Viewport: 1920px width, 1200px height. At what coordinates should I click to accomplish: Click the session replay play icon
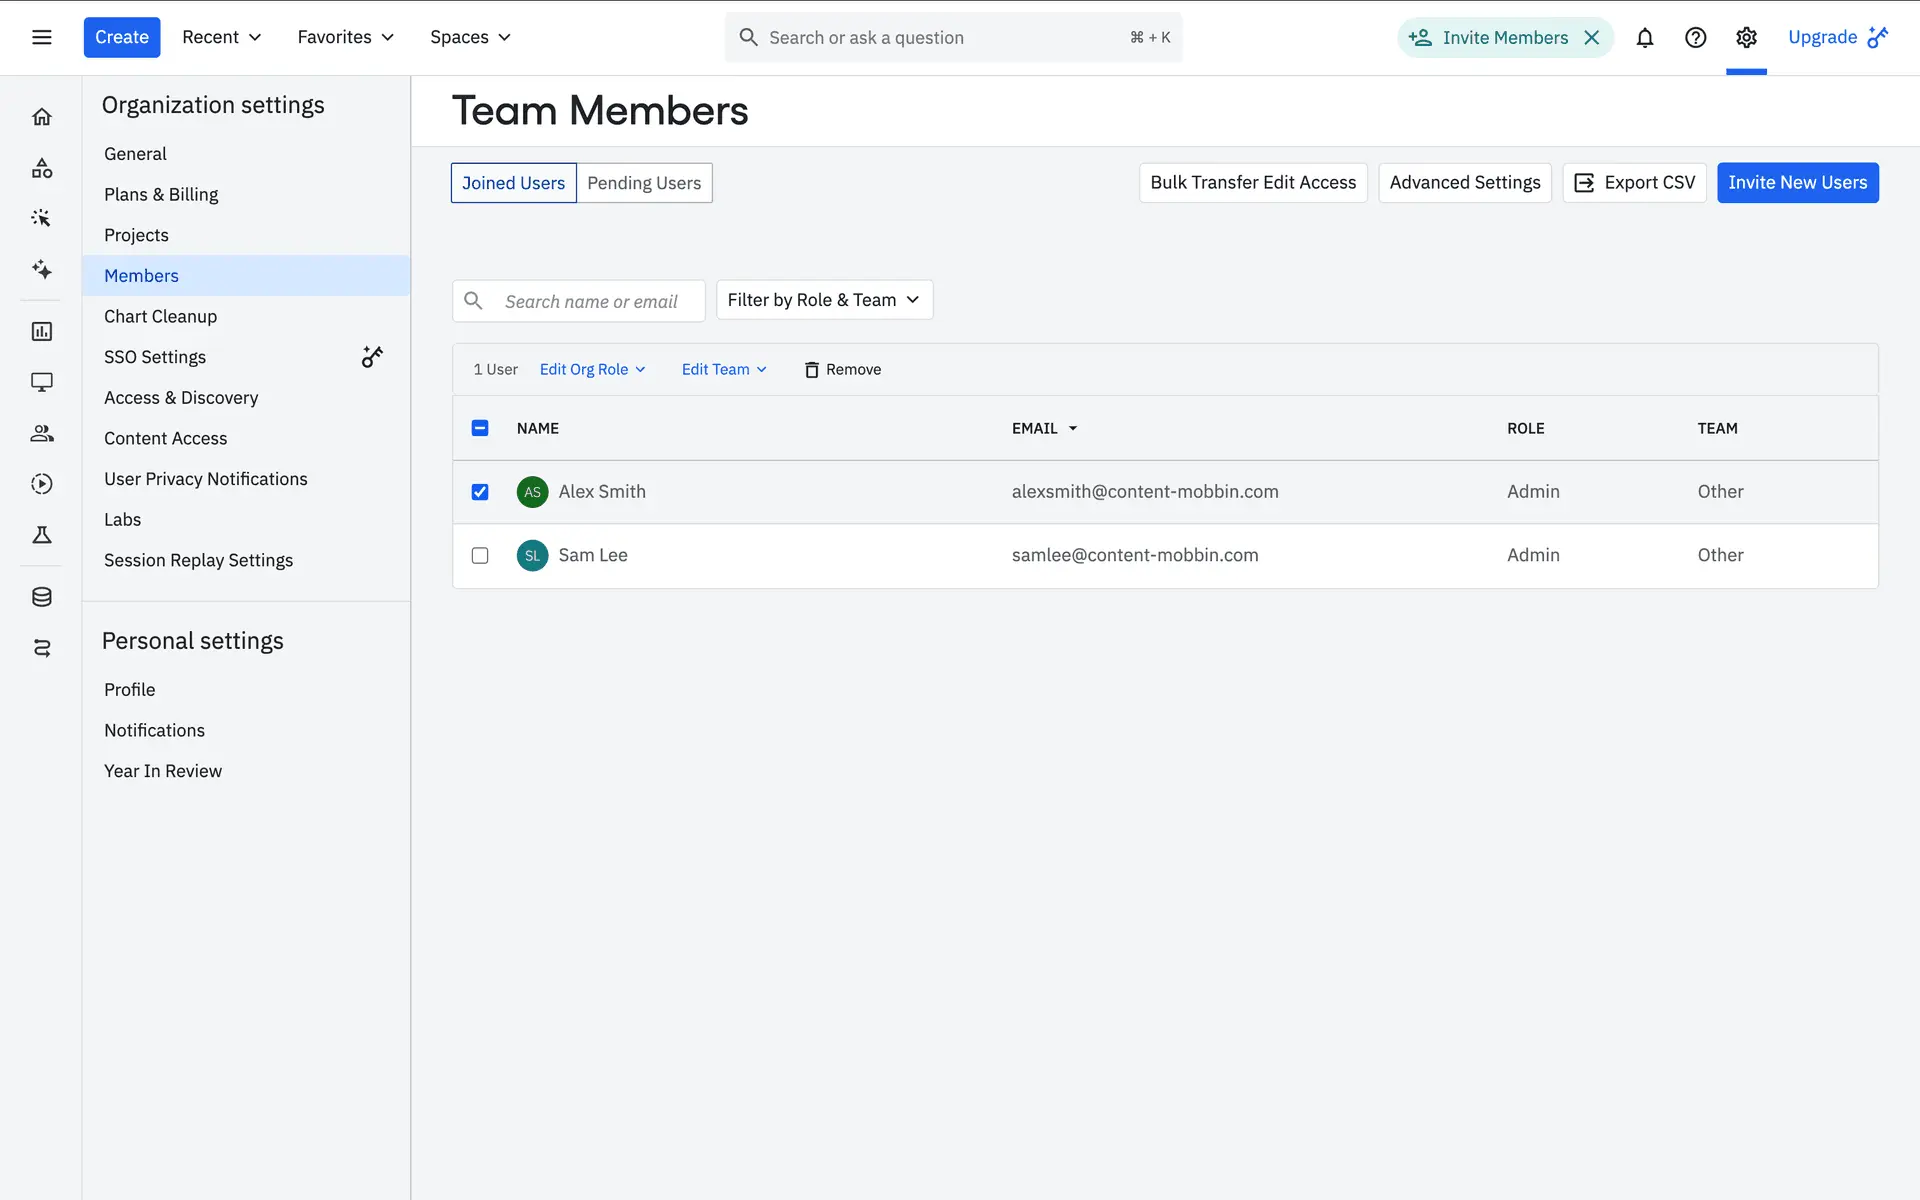coord(42,484)
